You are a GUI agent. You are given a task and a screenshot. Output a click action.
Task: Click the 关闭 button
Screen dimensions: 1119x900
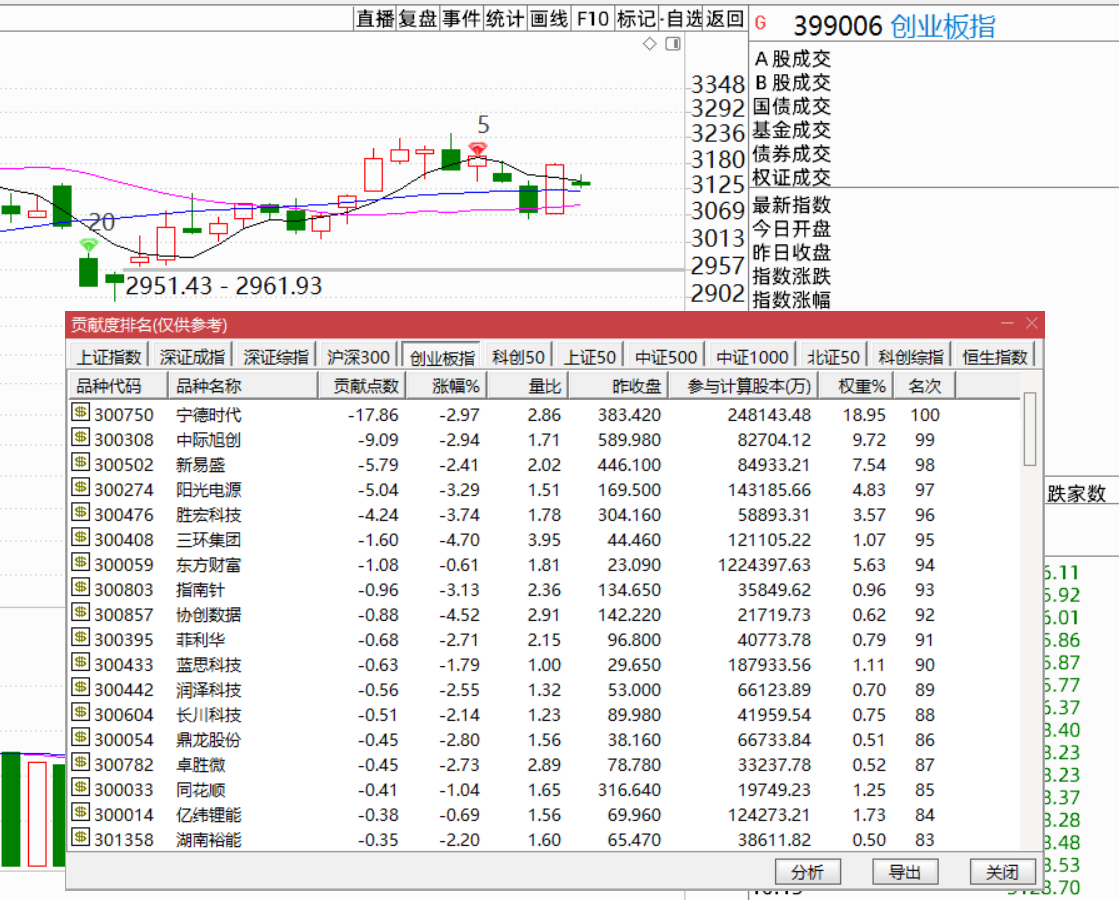(1003, 871)
